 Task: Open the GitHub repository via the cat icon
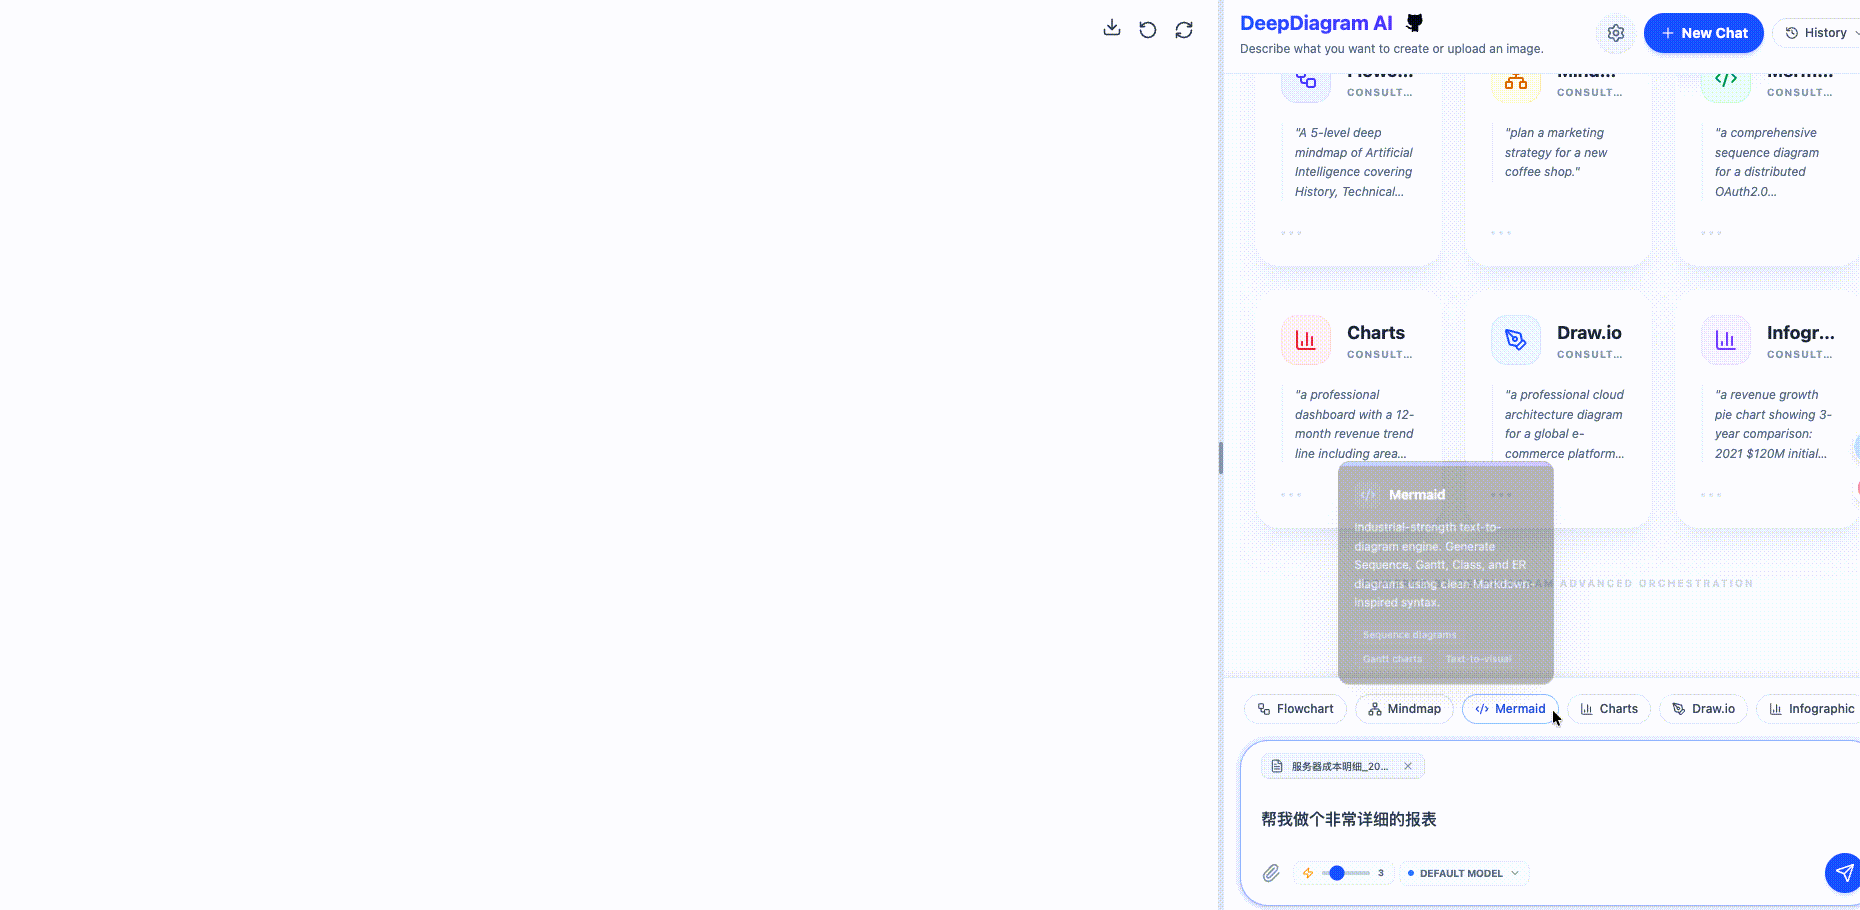[x=1414, y=22]
